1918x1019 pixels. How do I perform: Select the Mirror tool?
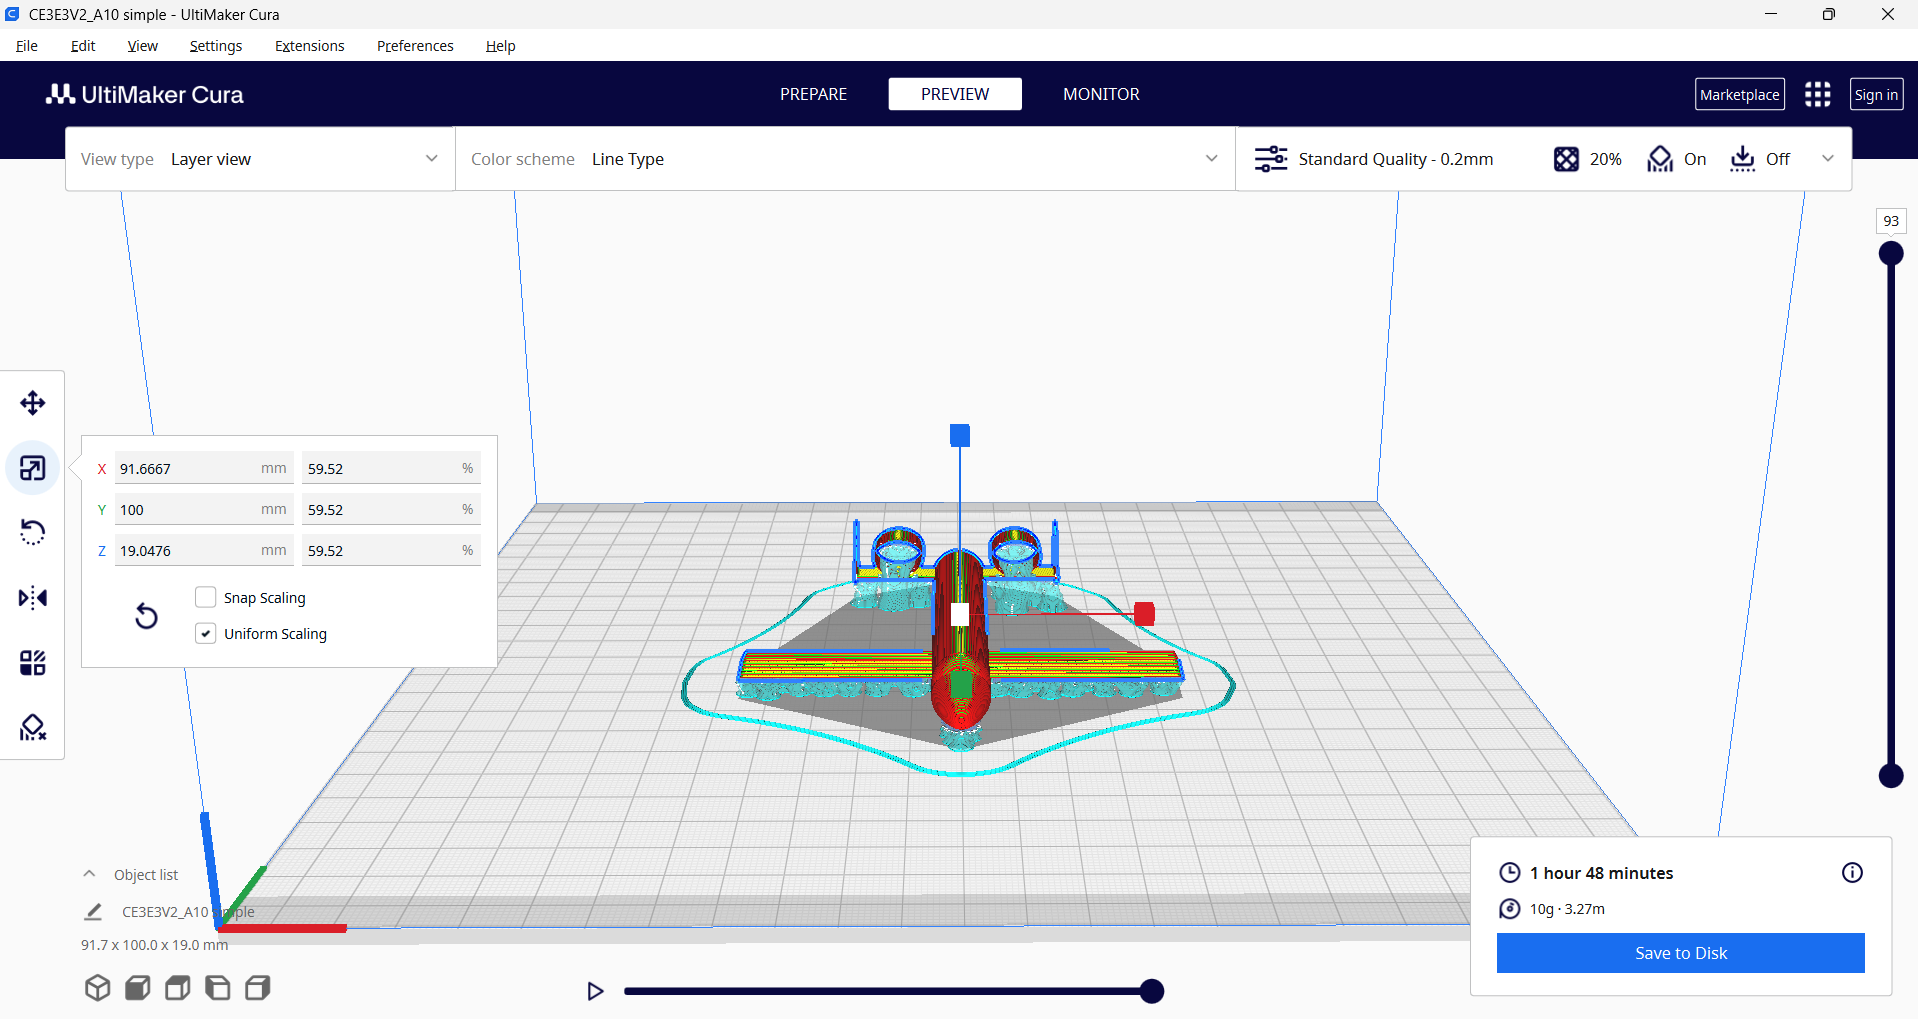pyautogui.click(x=33, y=598)
